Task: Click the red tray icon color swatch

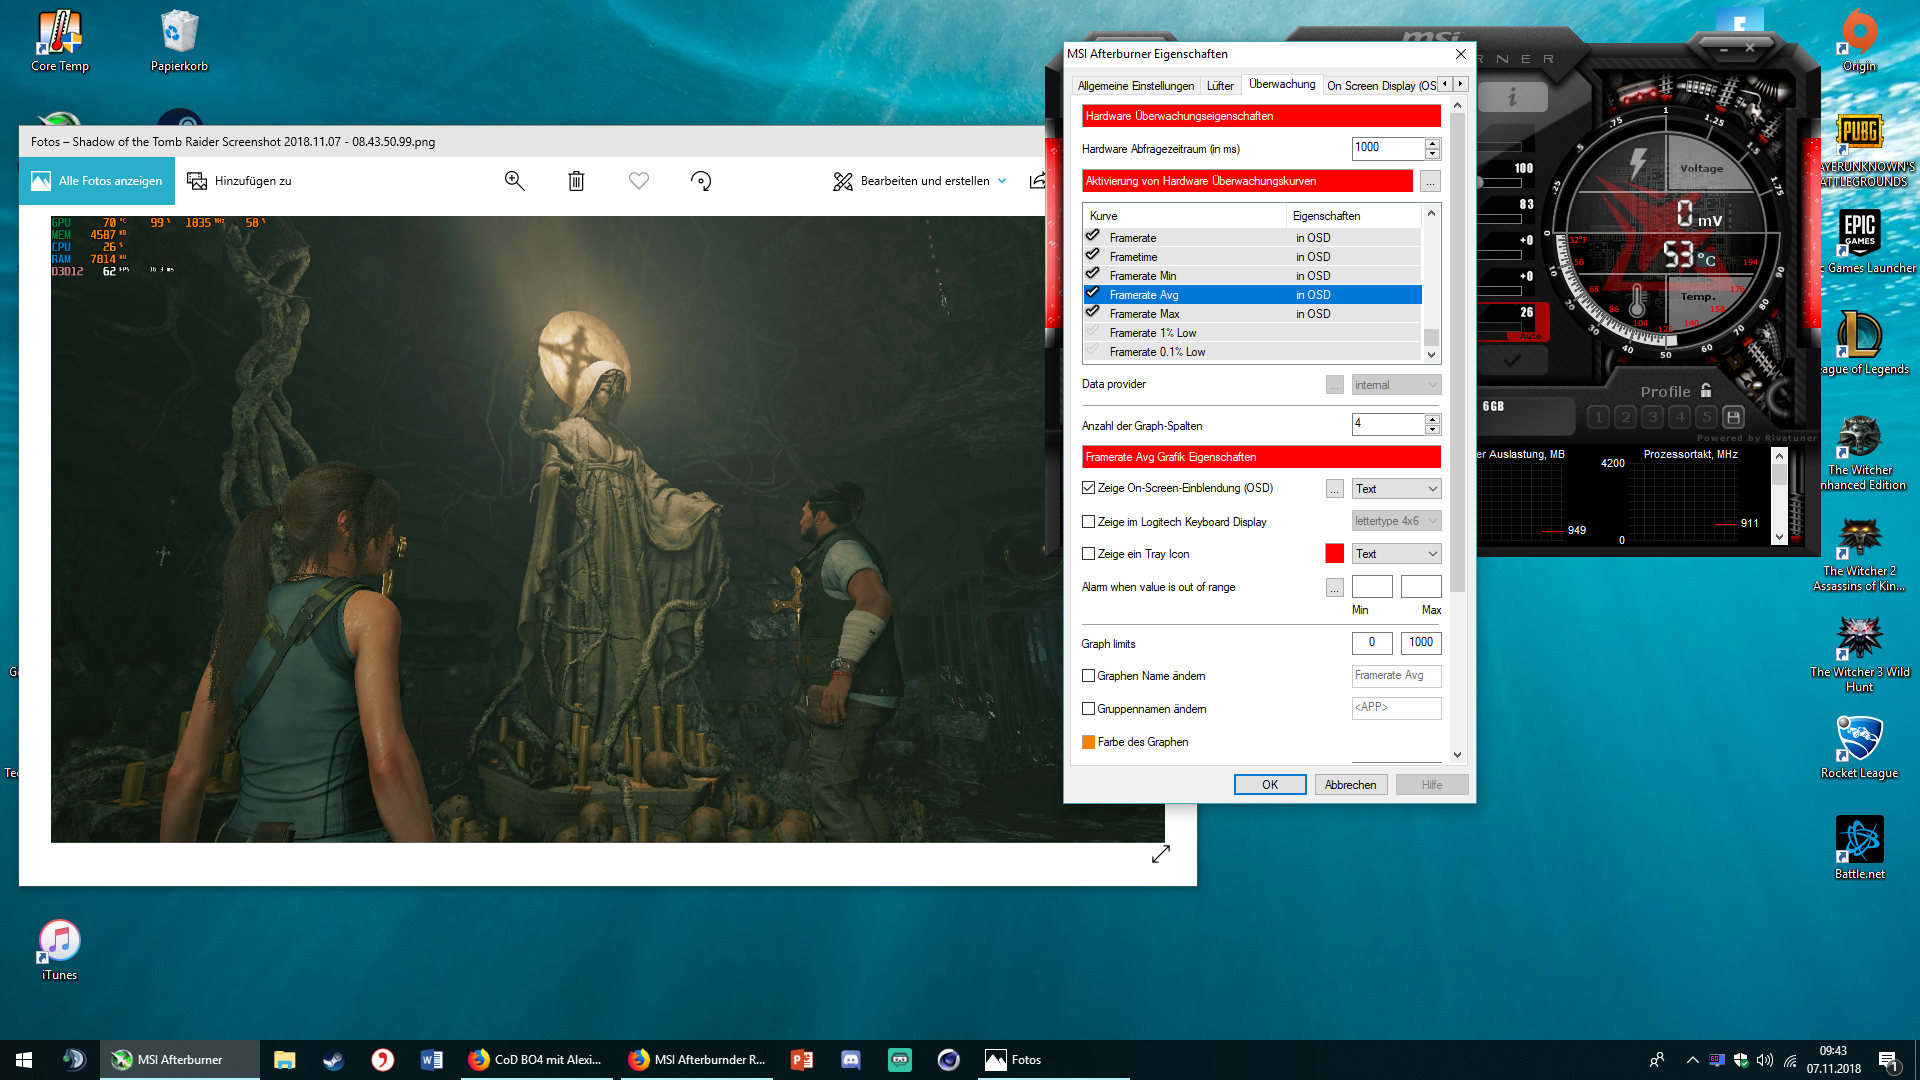Action: point(1334,554)
